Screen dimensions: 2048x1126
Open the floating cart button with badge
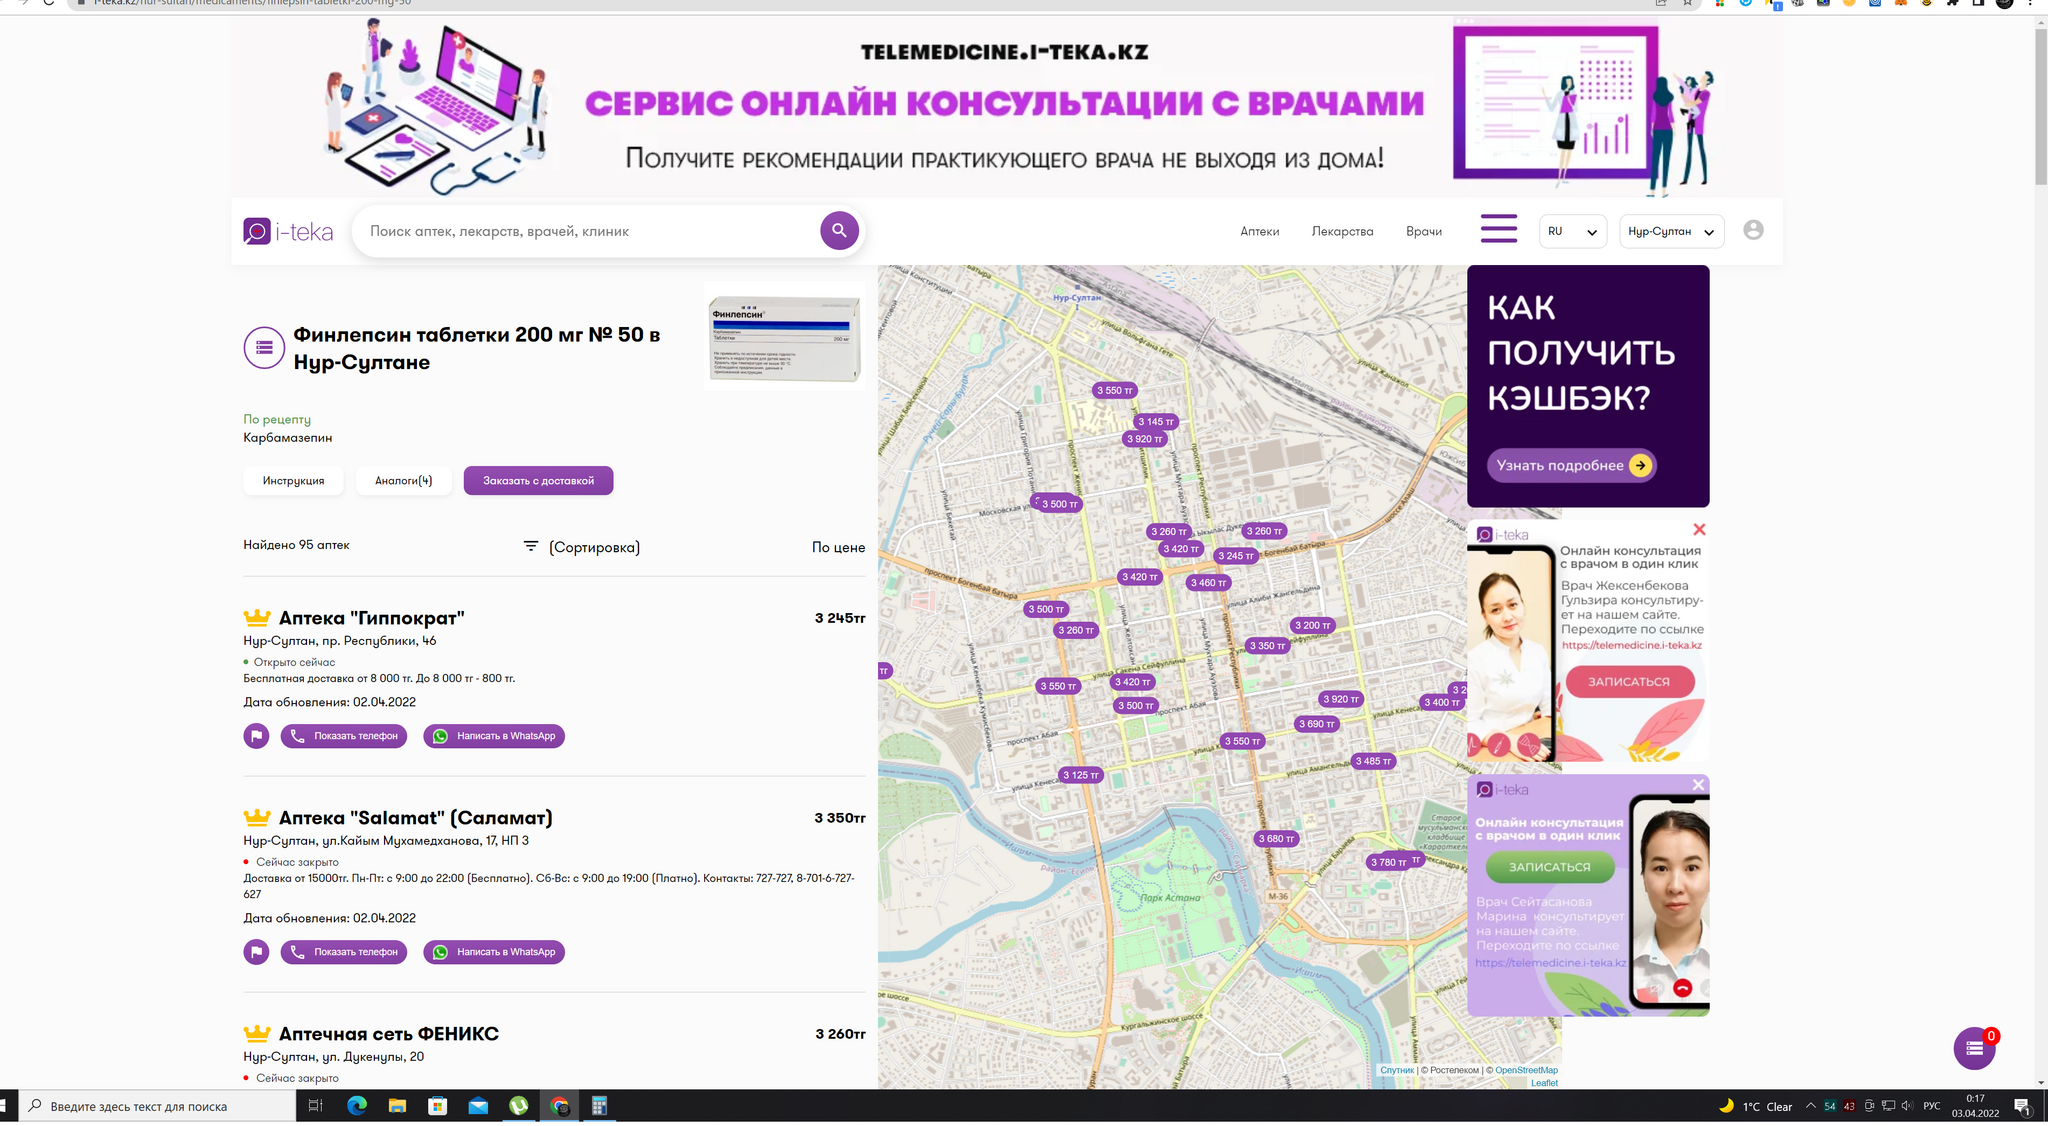(1974, 1048)
